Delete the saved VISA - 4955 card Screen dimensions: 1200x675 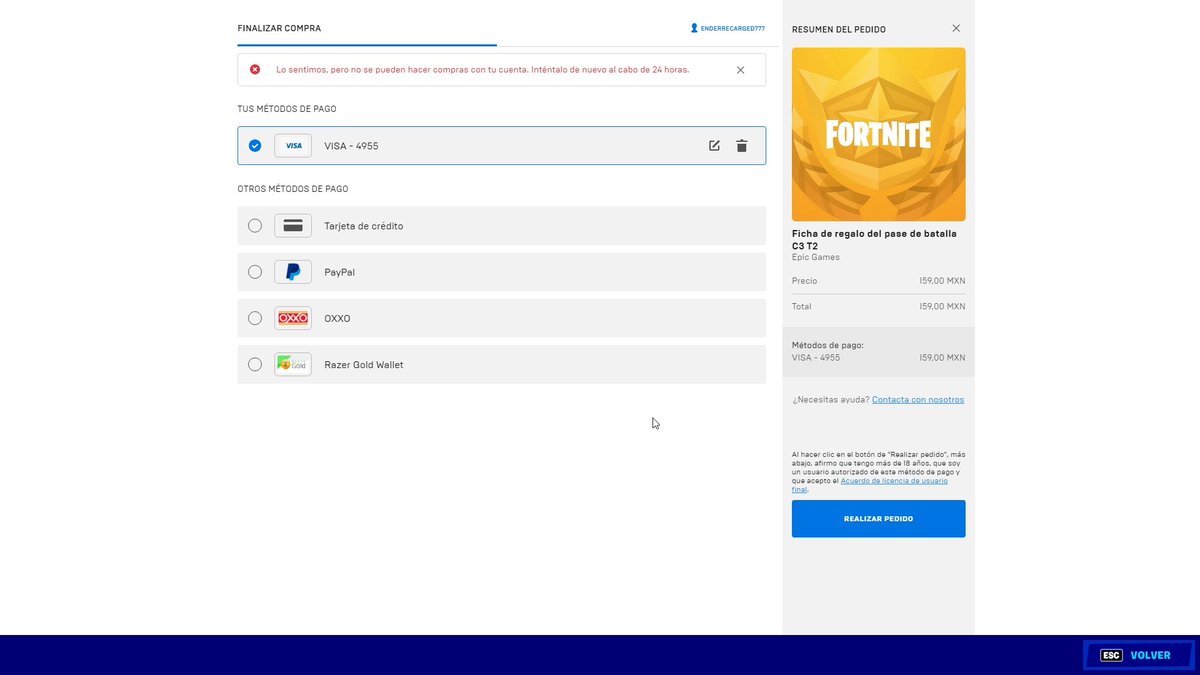pyautogui.click(x=741, y=146)
